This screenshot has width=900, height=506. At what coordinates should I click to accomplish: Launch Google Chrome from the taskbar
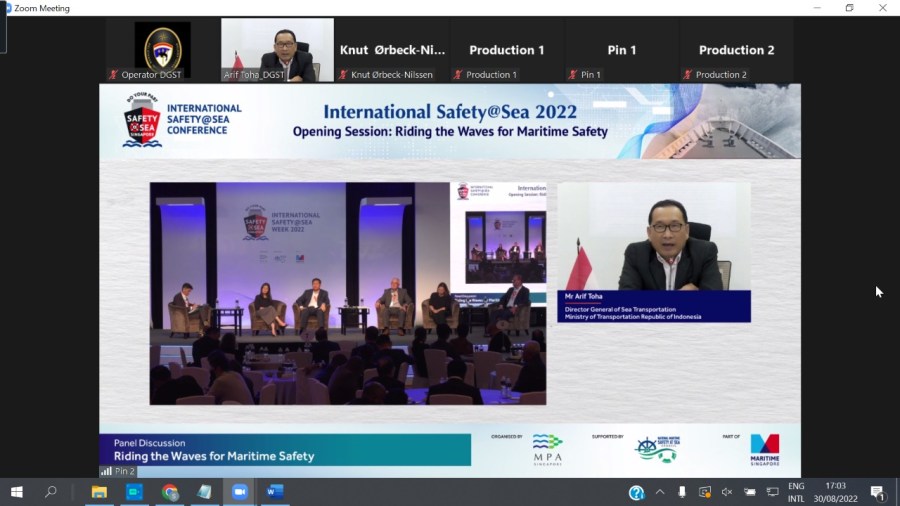[x=170, y=492]
